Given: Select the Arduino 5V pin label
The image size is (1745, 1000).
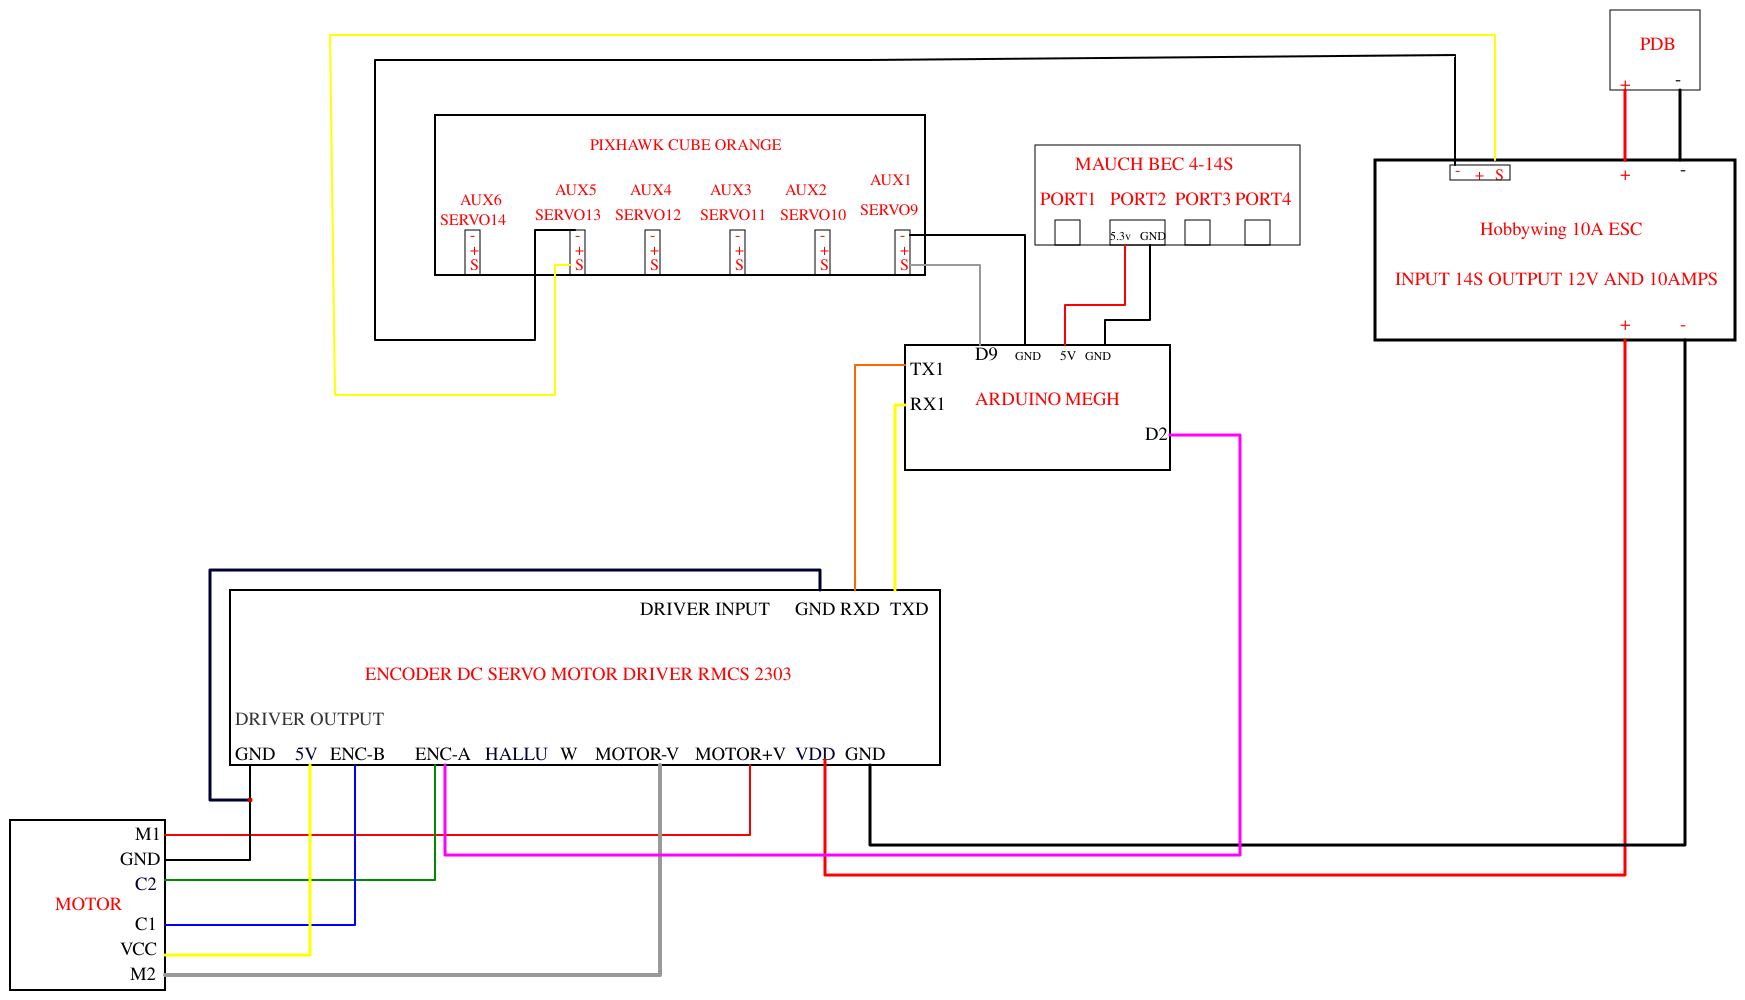Looking at the screenshot, I should pos(1068,356).
